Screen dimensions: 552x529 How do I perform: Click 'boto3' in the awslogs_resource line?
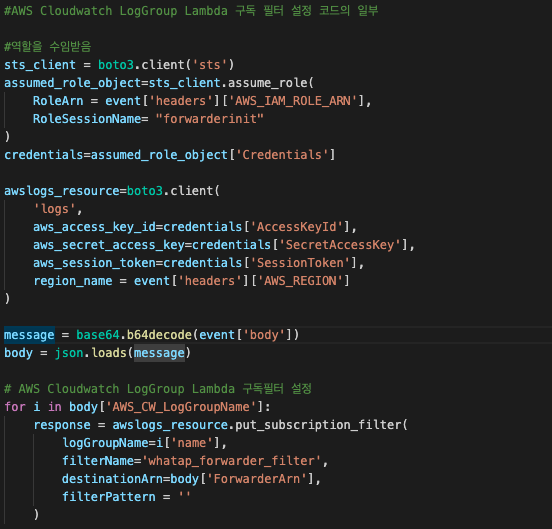pos(145,191)
